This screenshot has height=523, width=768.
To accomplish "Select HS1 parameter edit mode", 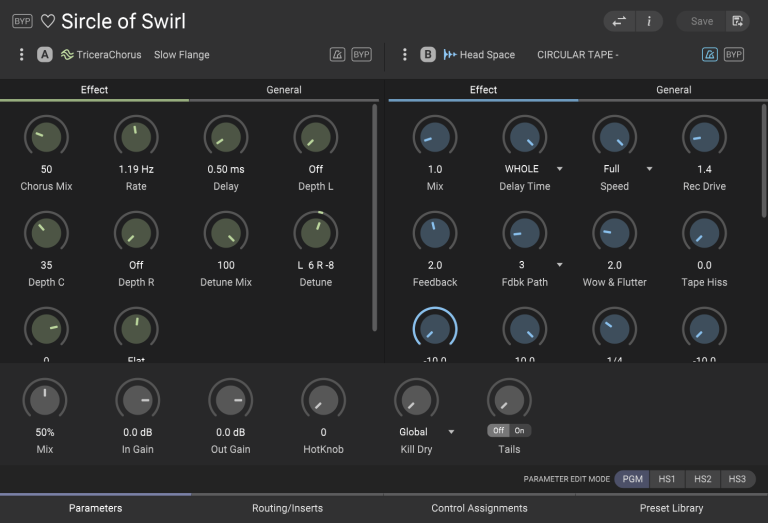I will [x=667, y=479].
